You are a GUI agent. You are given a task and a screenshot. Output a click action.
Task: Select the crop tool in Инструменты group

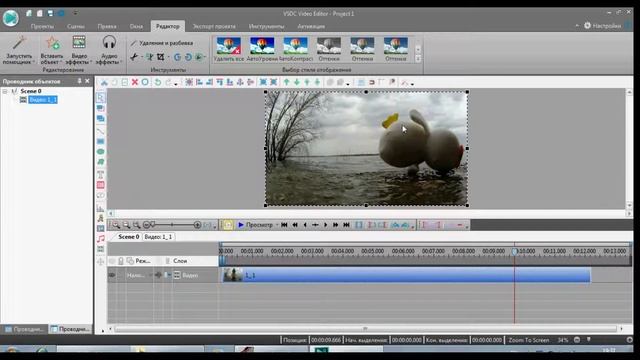161,57
